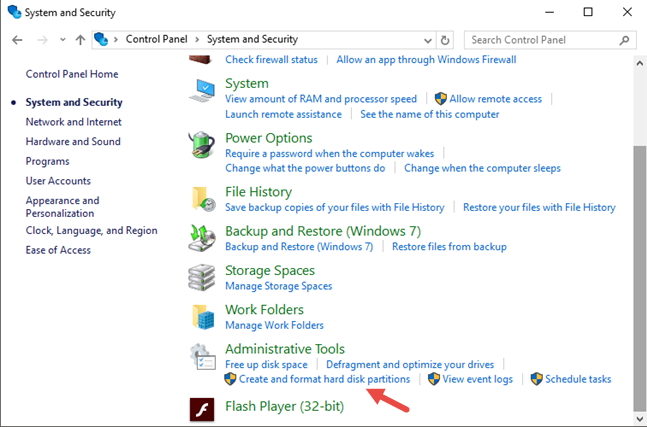The height and width of the screenshot is (427, 647).
Task: Go back with the left arrow button
Action: [17, 40]
